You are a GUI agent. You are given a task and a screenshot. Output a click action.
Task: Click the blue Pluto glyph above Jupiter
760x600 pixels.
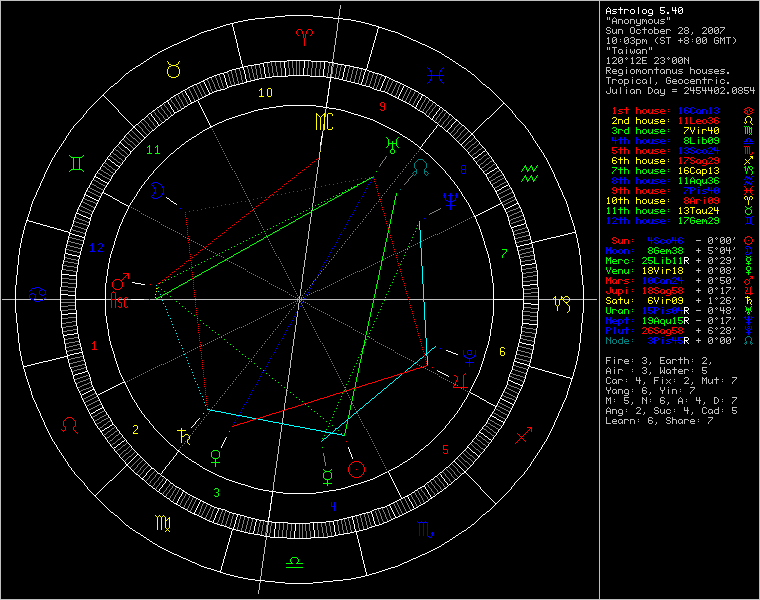coord(469,357)
